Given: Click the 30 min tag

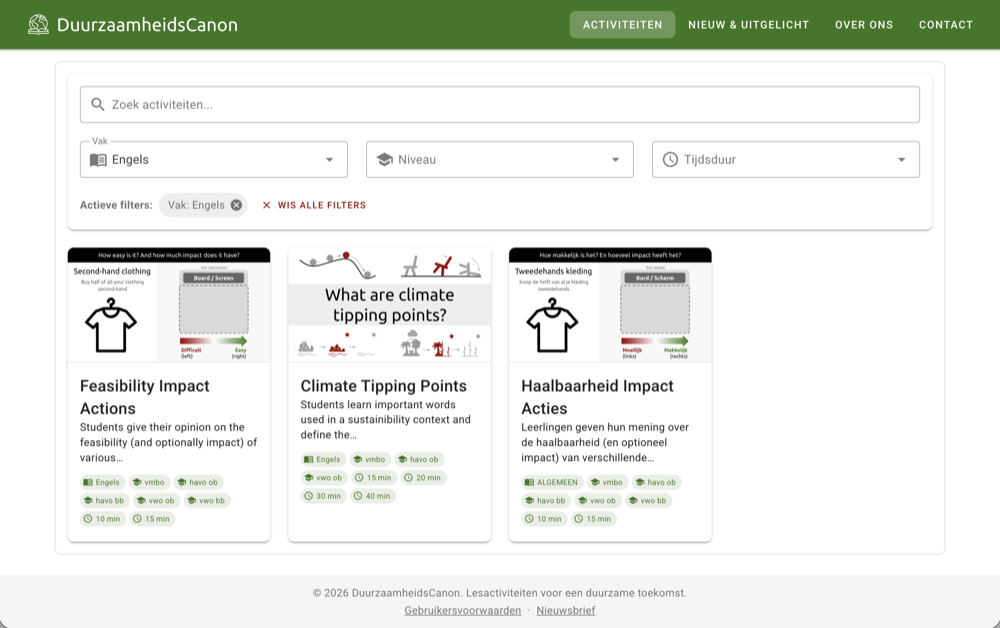Looking at the screenshot, I should point(322,496).
